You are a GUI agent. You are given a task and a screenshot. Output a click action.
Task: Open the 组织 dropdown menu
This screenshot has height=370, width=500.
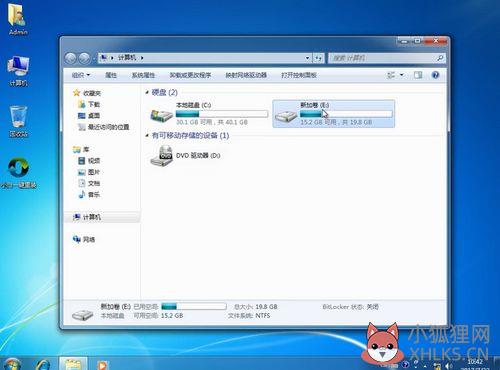tap(81, 75)
